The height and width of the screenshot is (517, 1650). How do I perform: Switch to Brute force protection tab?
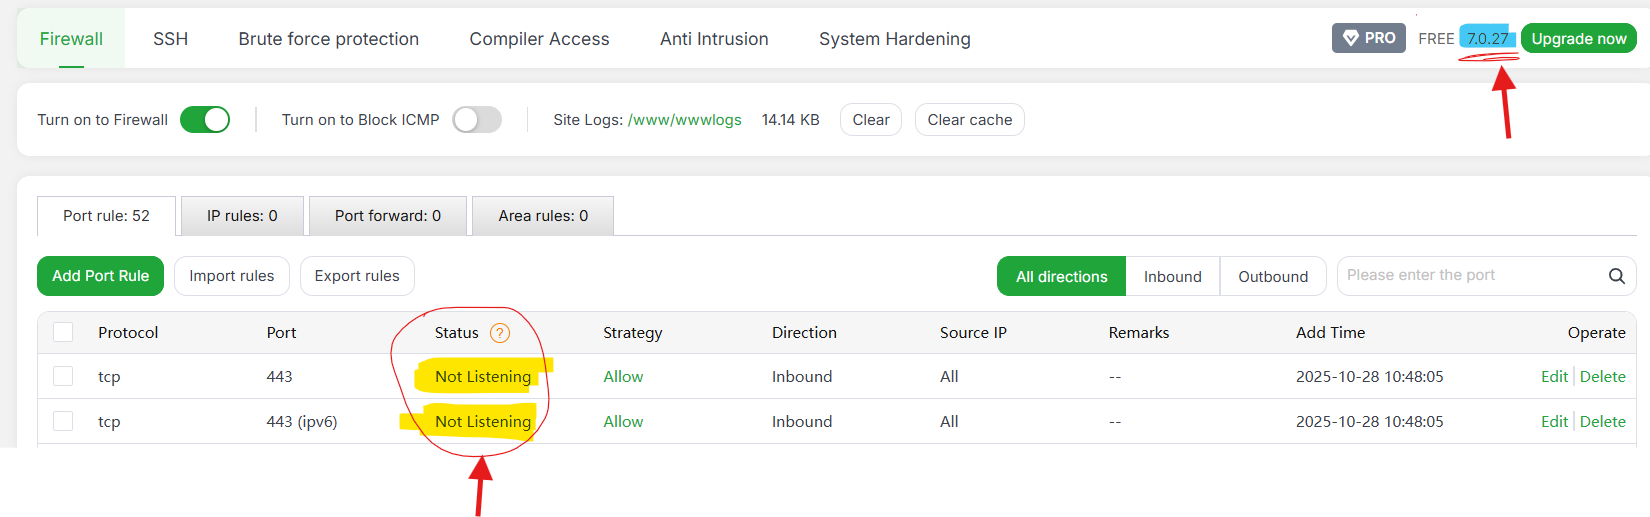pyautogui.click(x=328, y=39)
